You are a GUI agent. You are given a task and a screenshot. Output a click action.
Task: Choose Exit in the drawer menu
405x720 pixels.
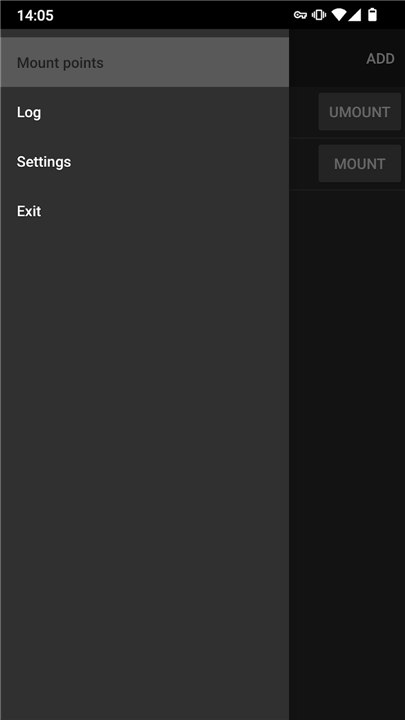click(x=144, y=211)
